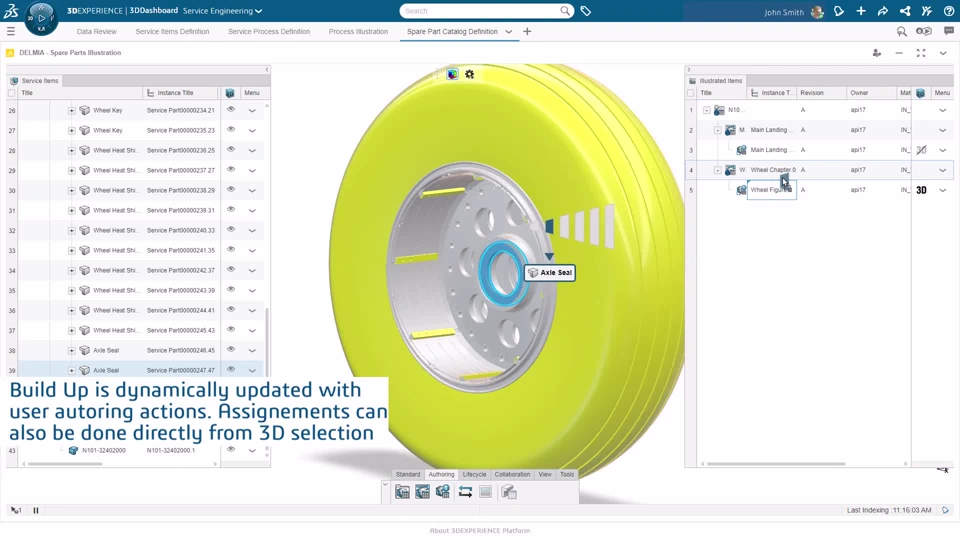Image resolution: width=960 pixels, height=540 pixels.
Task: Open the Collaboration toolbar tab
Action: pyautogui.click(x=512, y=474)
